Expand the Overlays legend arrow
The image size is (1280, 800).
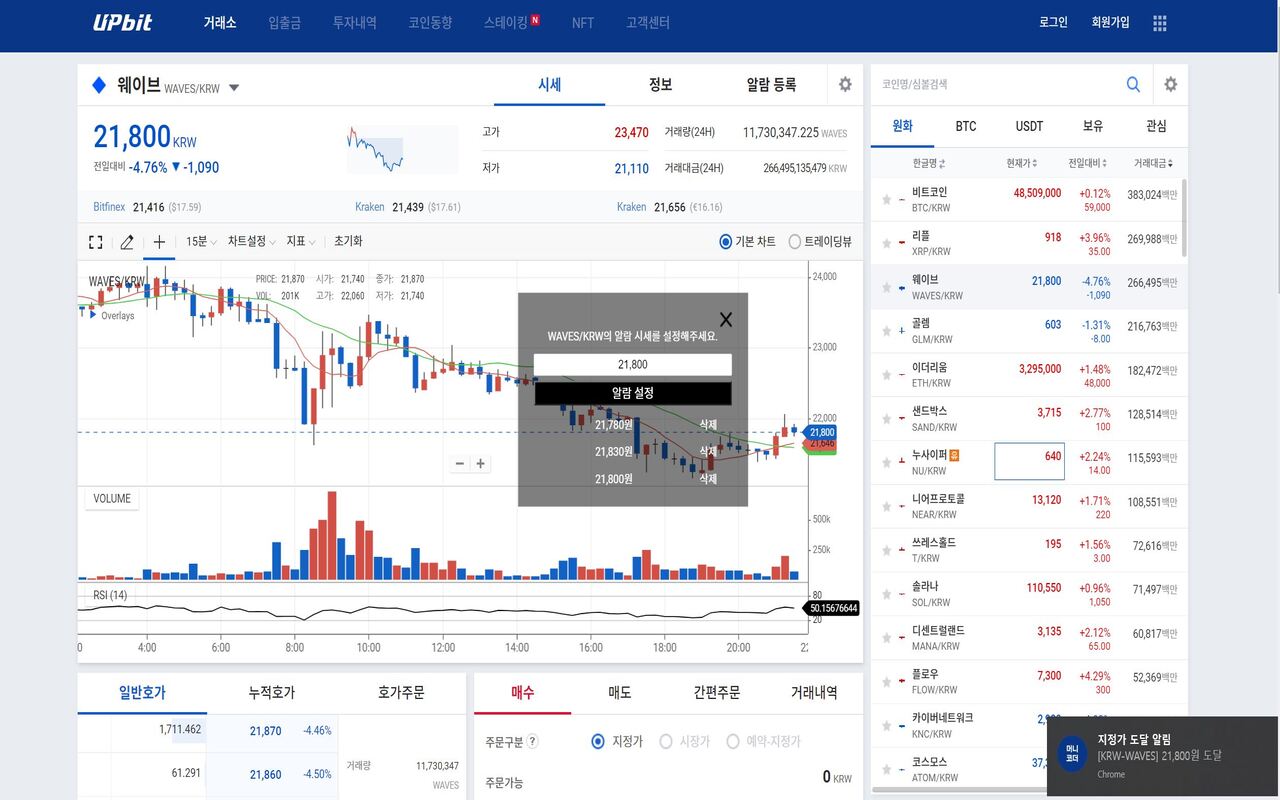pyautogui.click(x=93, y=315)
